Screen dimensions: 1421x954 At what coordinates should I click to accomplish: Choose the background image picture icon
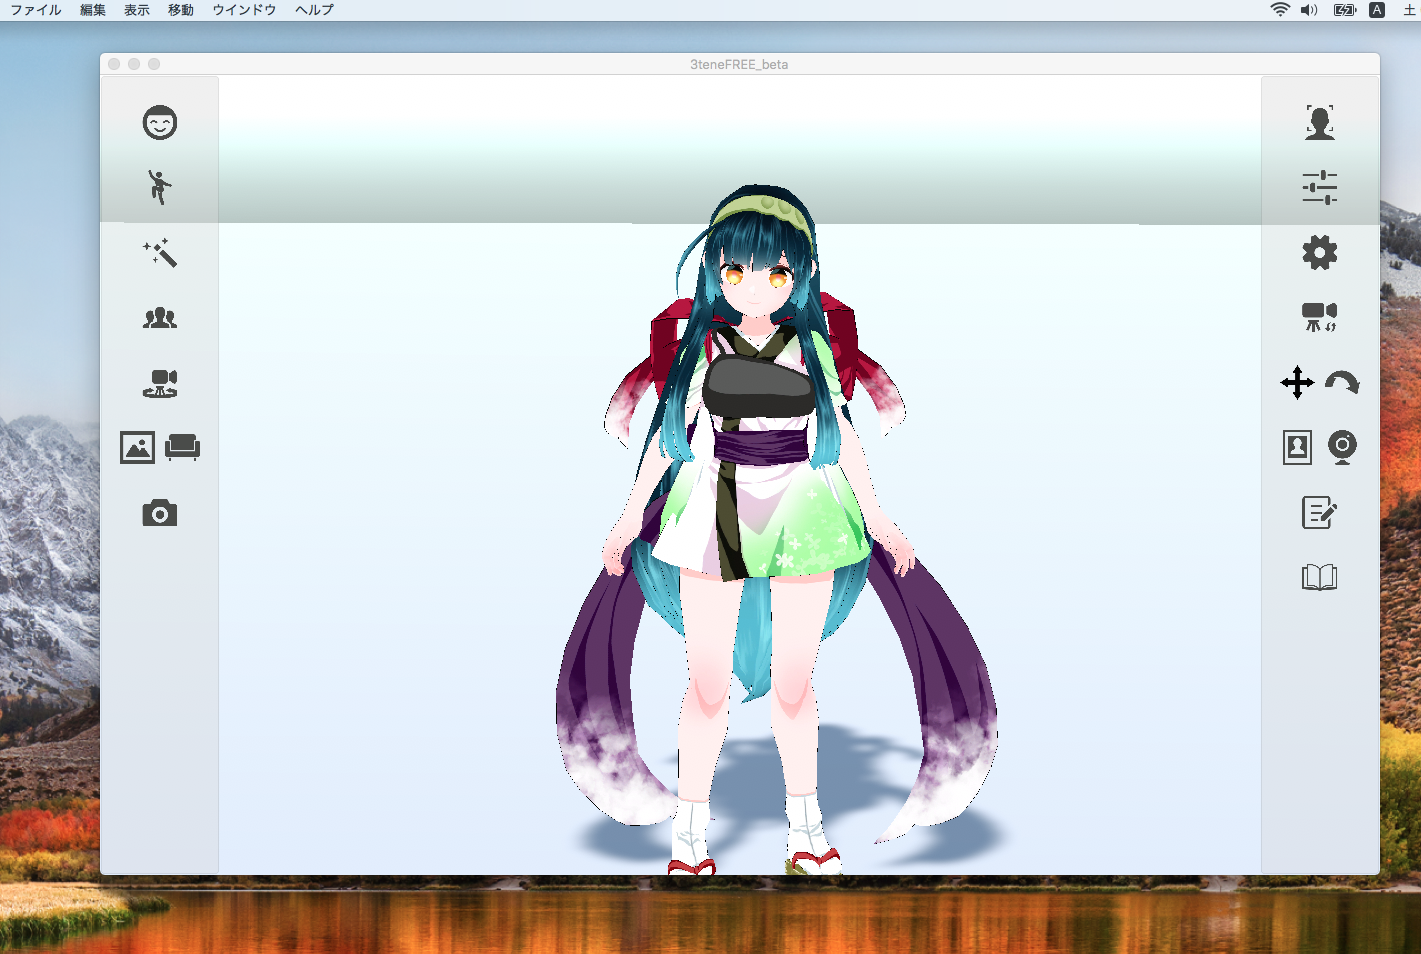(138, 447)
